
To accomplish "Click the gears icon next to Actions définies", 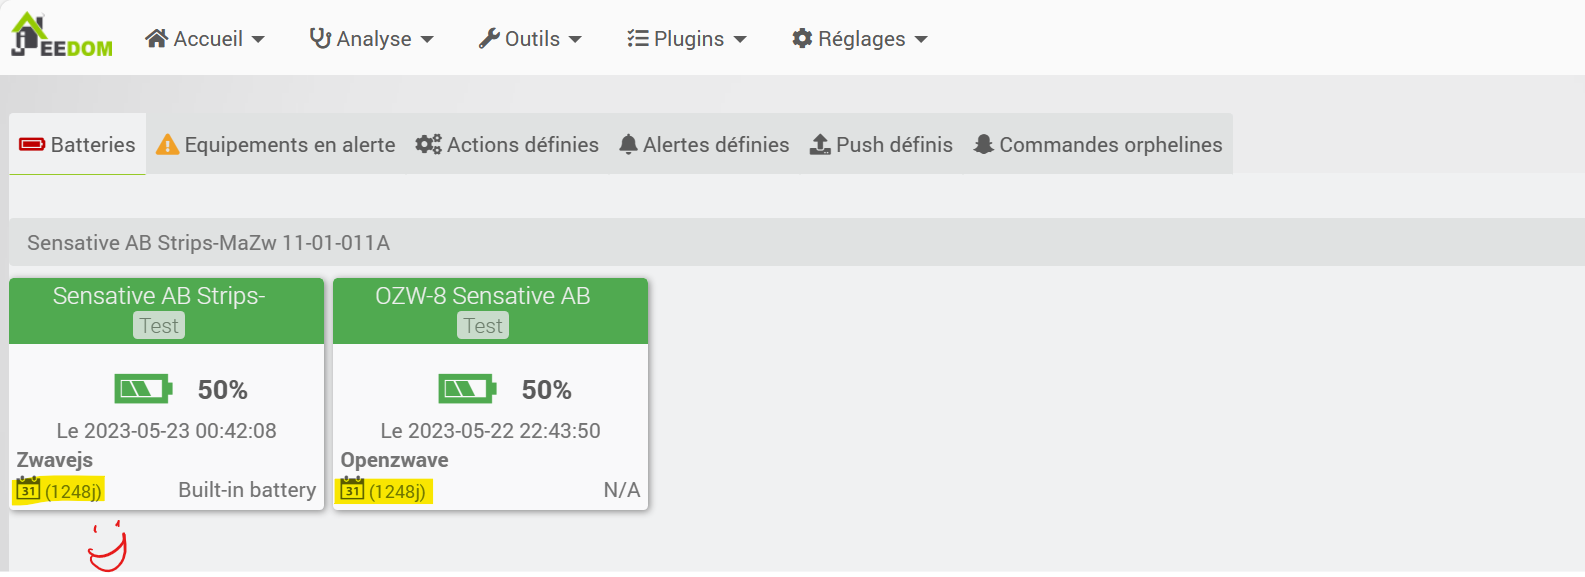I will [x=429, y=145].
